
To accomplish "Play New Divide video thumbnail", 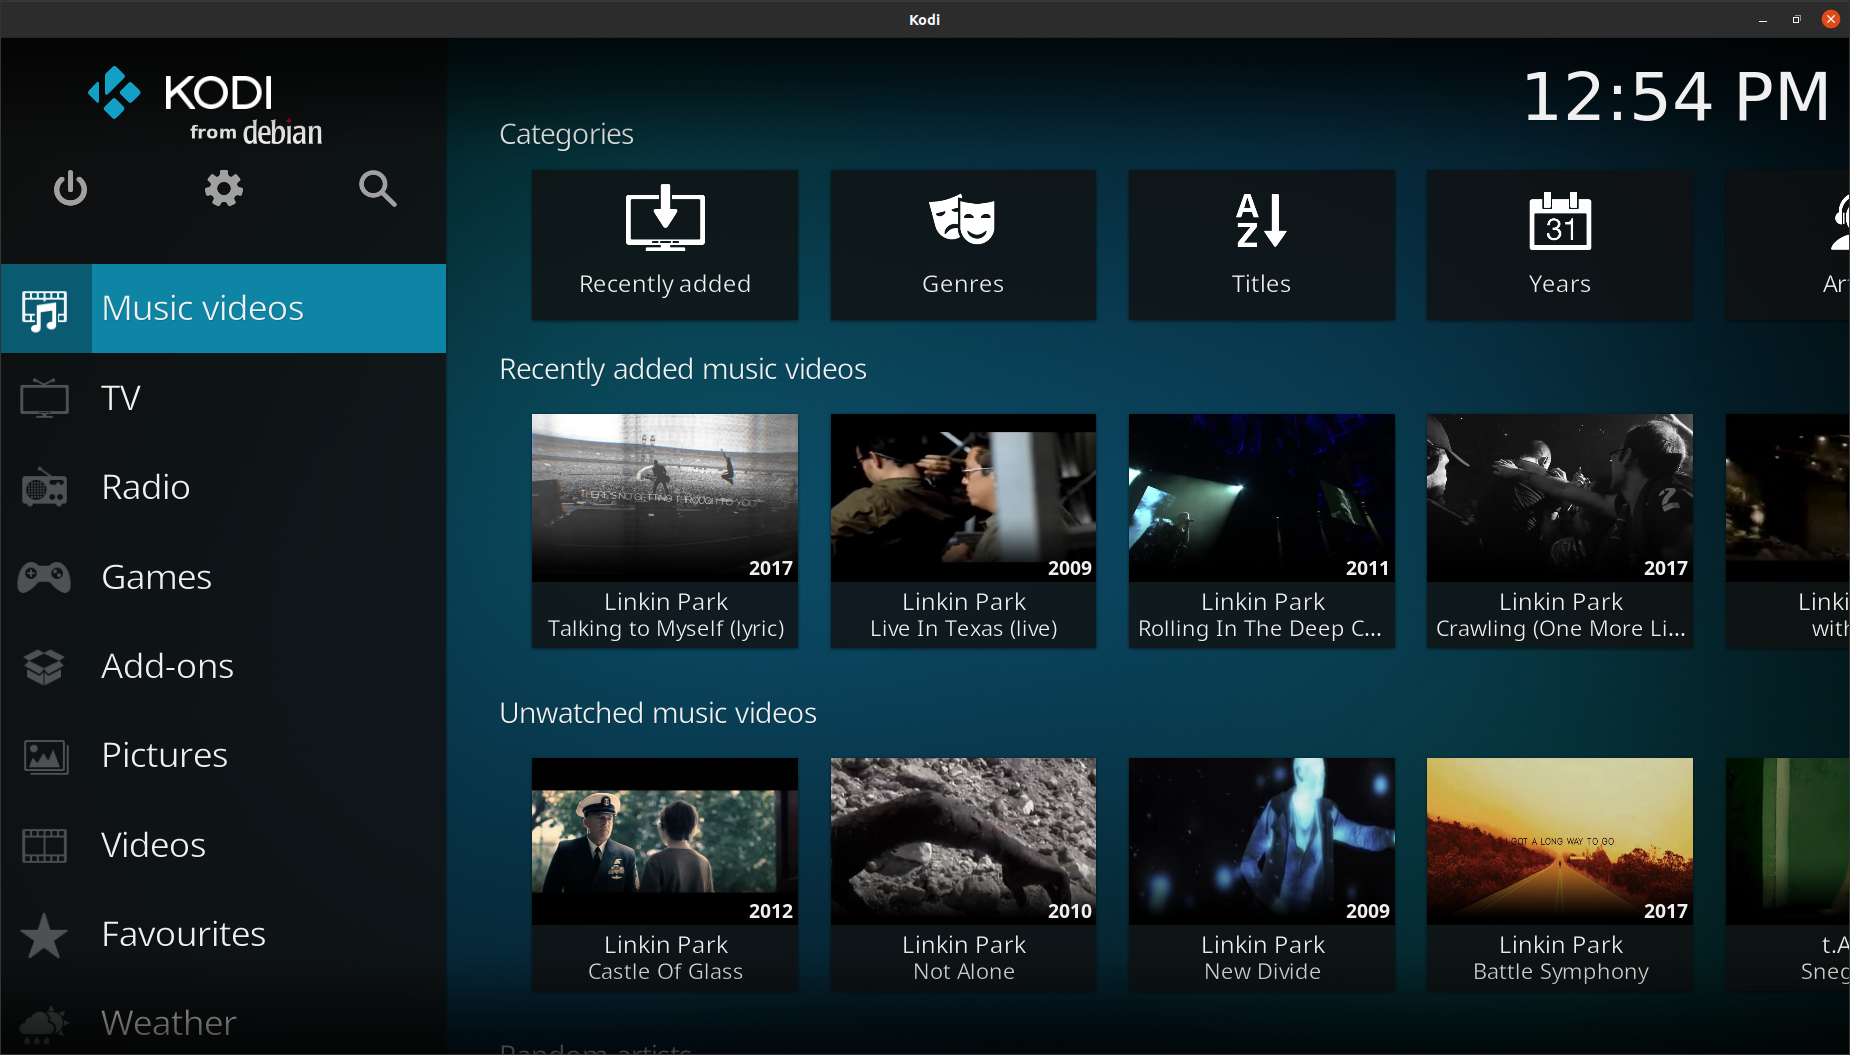I will click(1261, 841).
